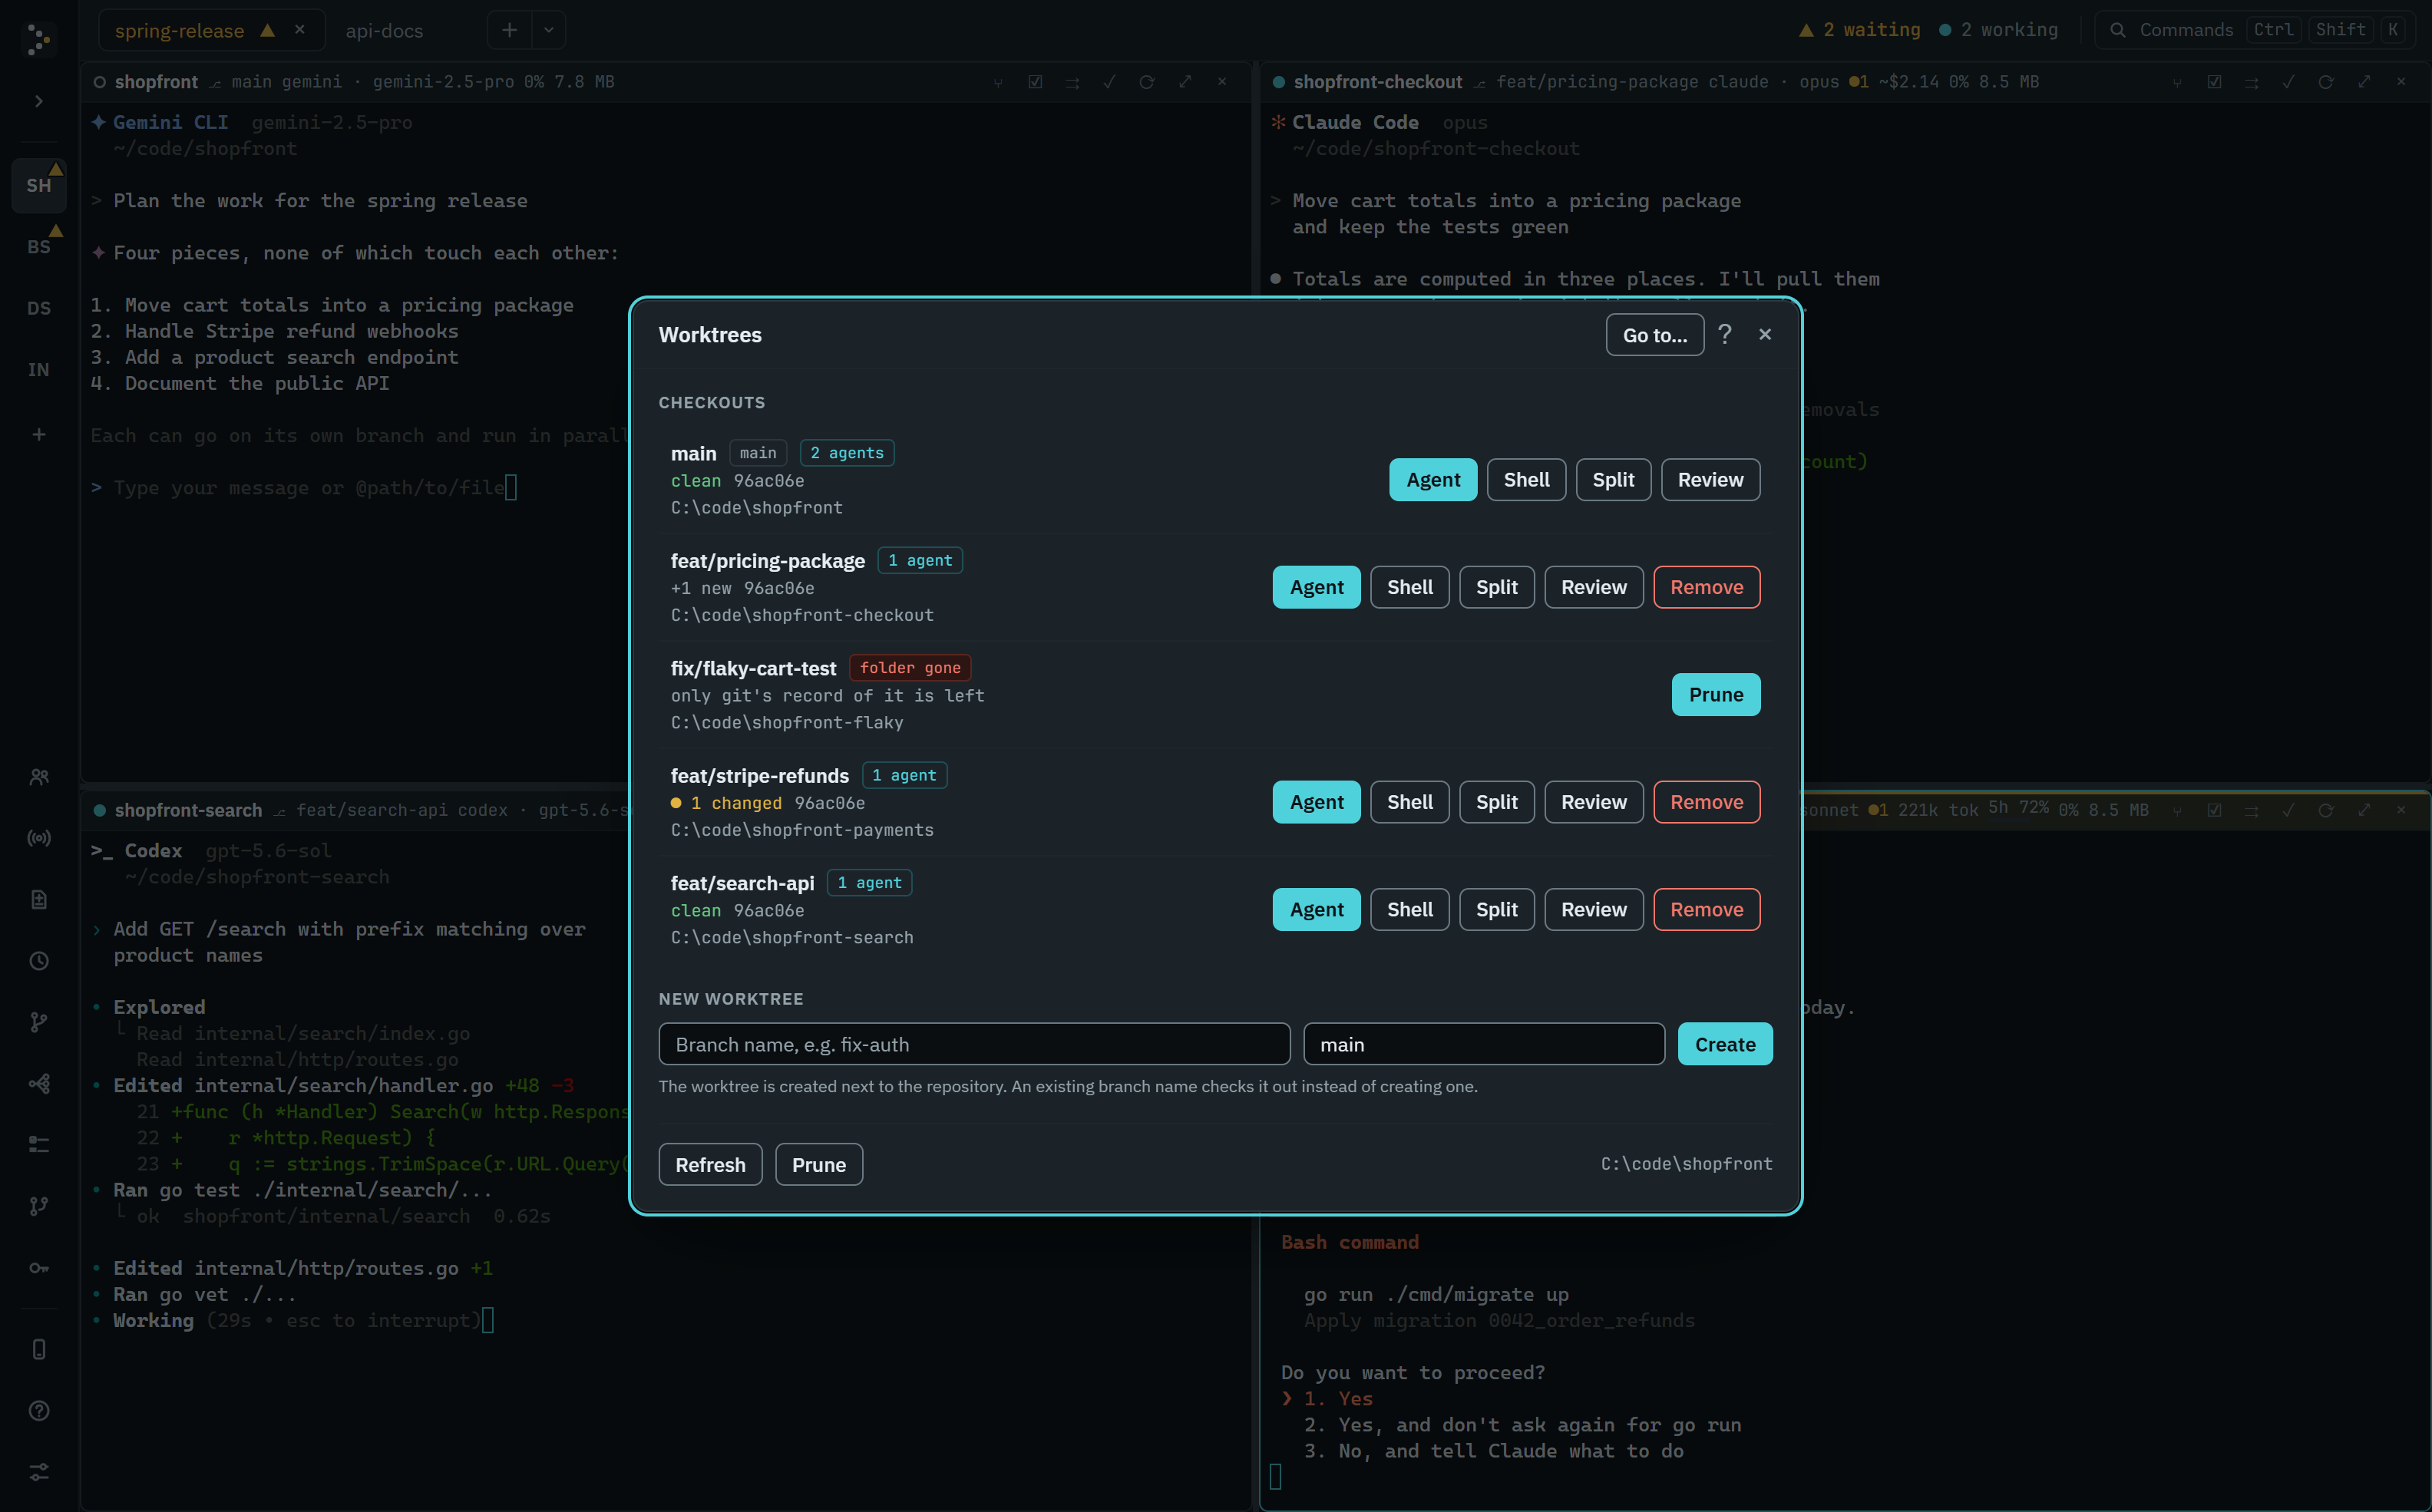Click Split for feat/search-api worktree

1497,909
